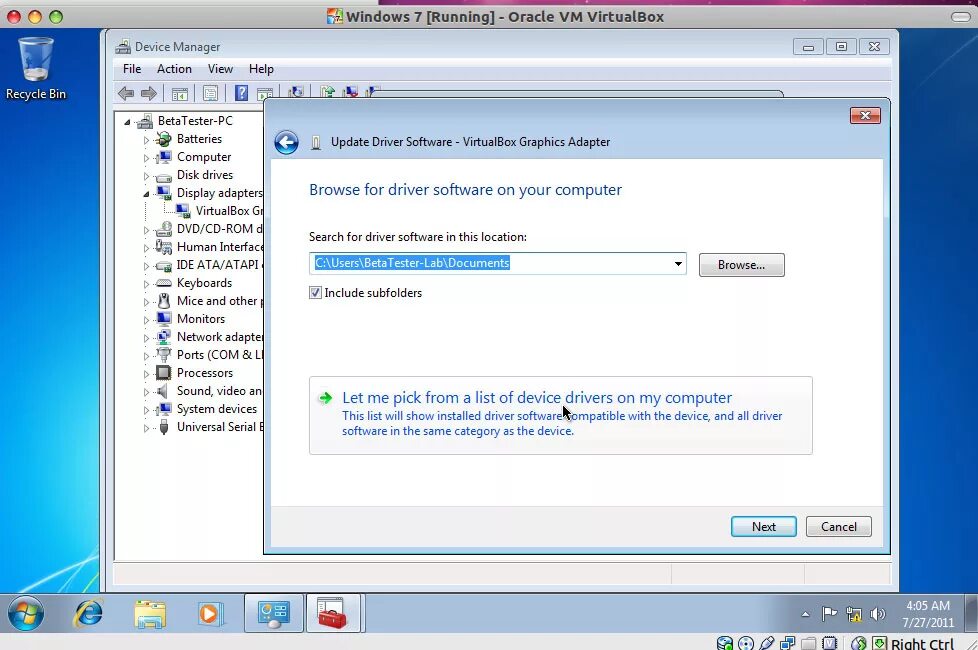Click the Show desktop strip beside the clock
This screenshot has height=650, width=978.
pos(971,614)
